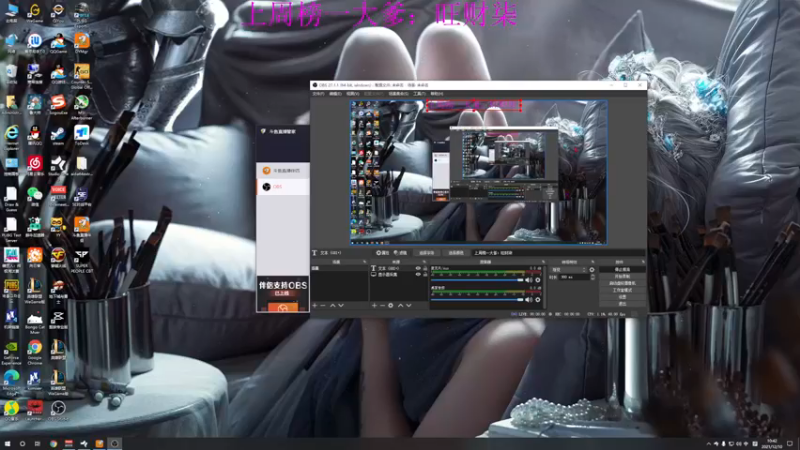Open the Help menu in OBS
The height and width of the screenshot is (450, 800).
[437, 94]
